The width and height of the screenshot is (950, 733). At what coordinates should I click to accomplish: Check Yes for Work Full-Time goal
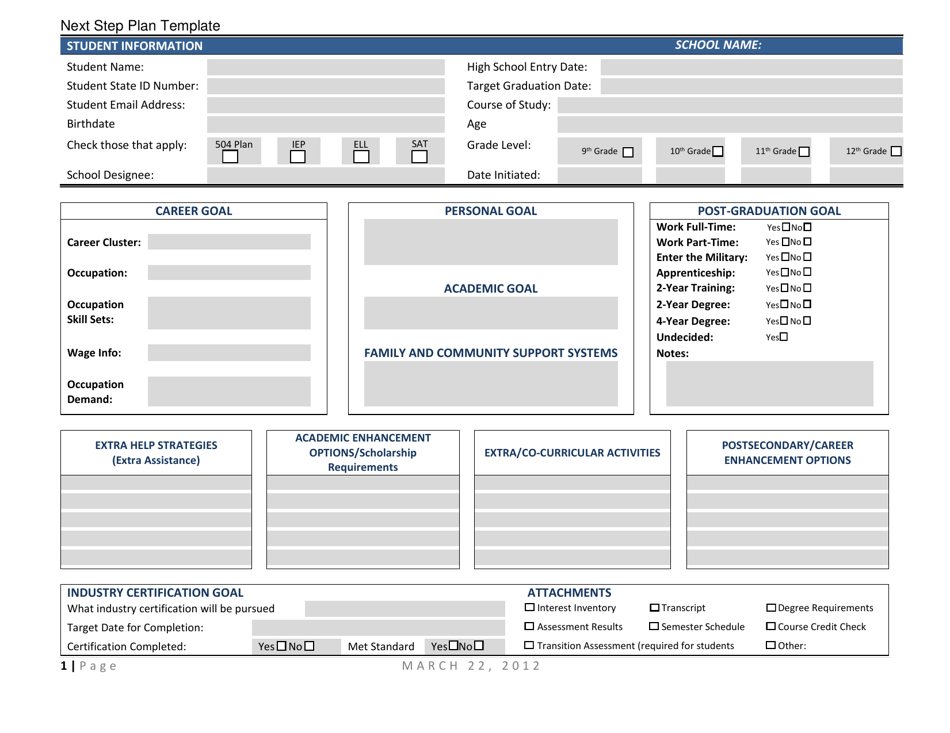tap(784, 226)
